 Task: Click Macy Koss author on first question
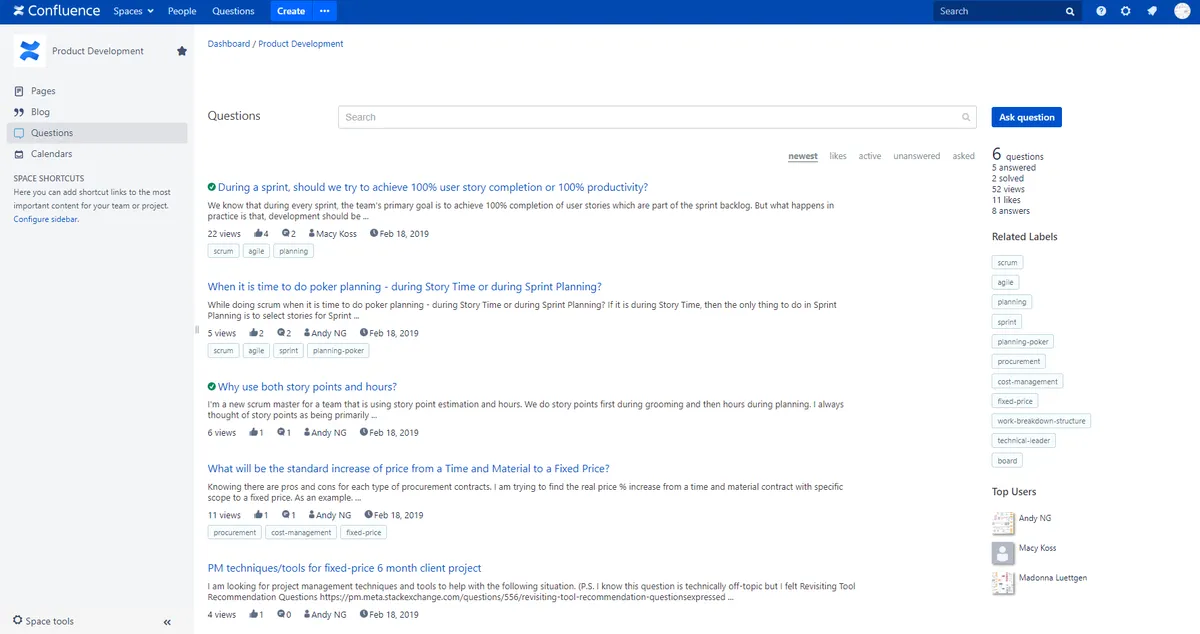tap(336, 233)
